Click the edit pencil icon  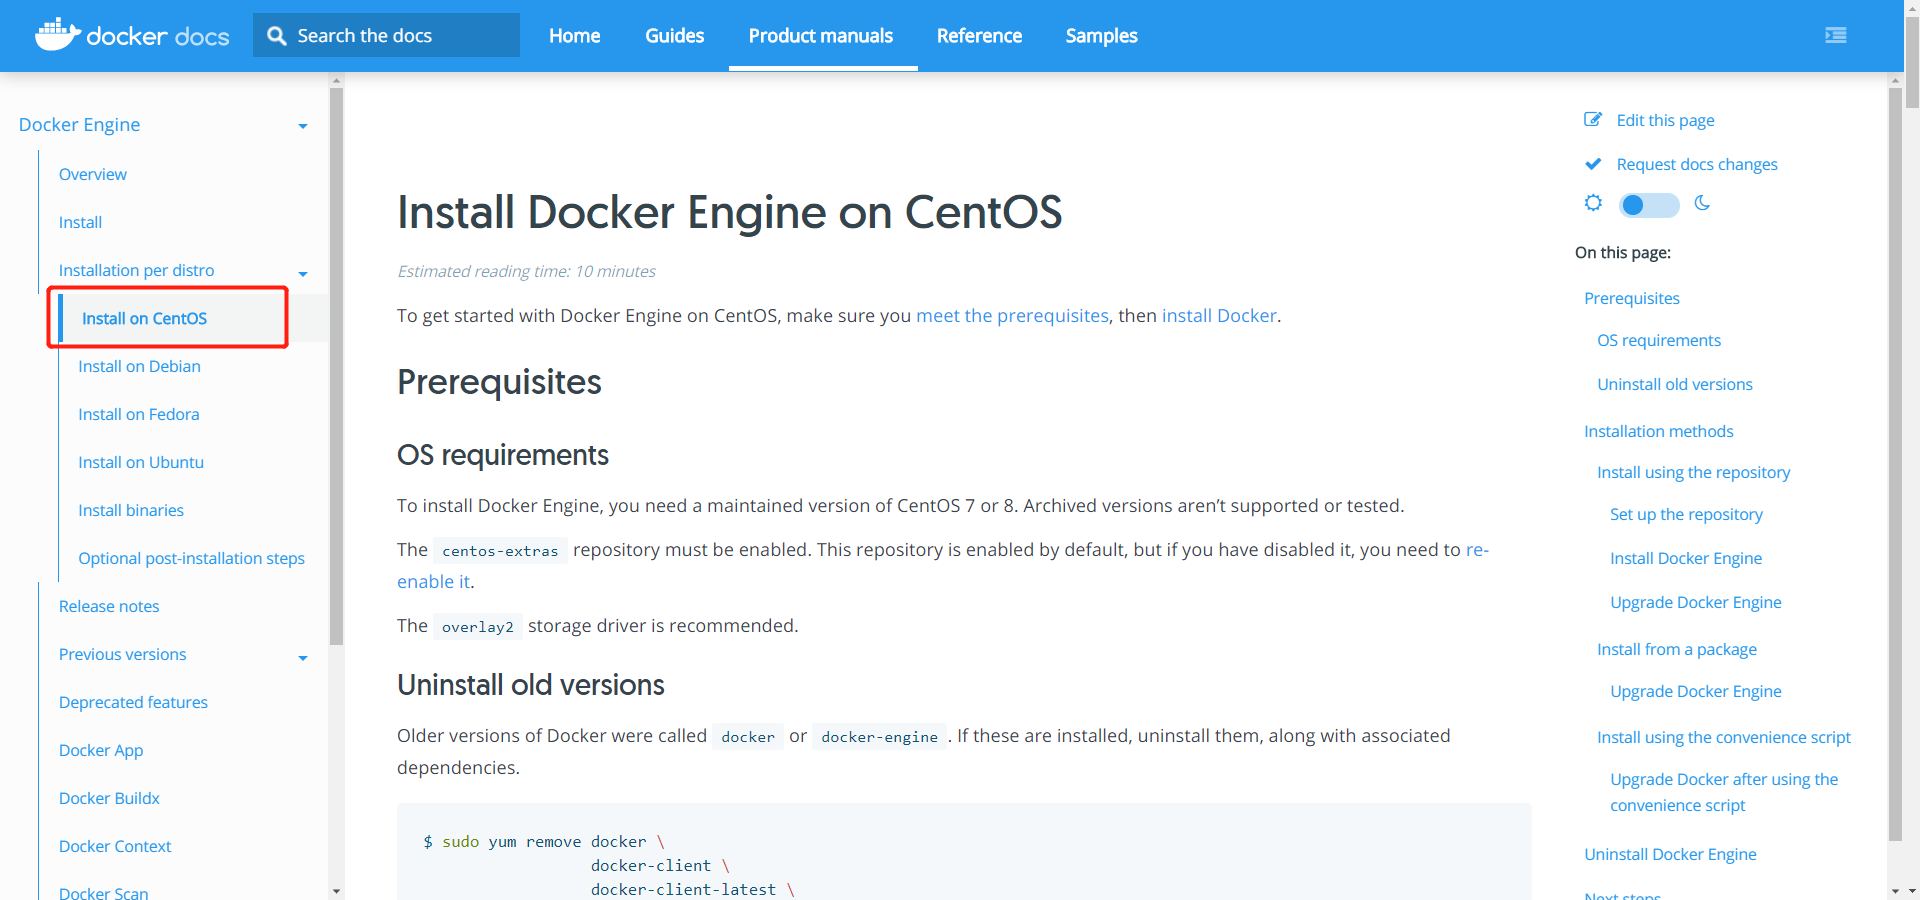pyautogui.click(x=1593, y=120)
